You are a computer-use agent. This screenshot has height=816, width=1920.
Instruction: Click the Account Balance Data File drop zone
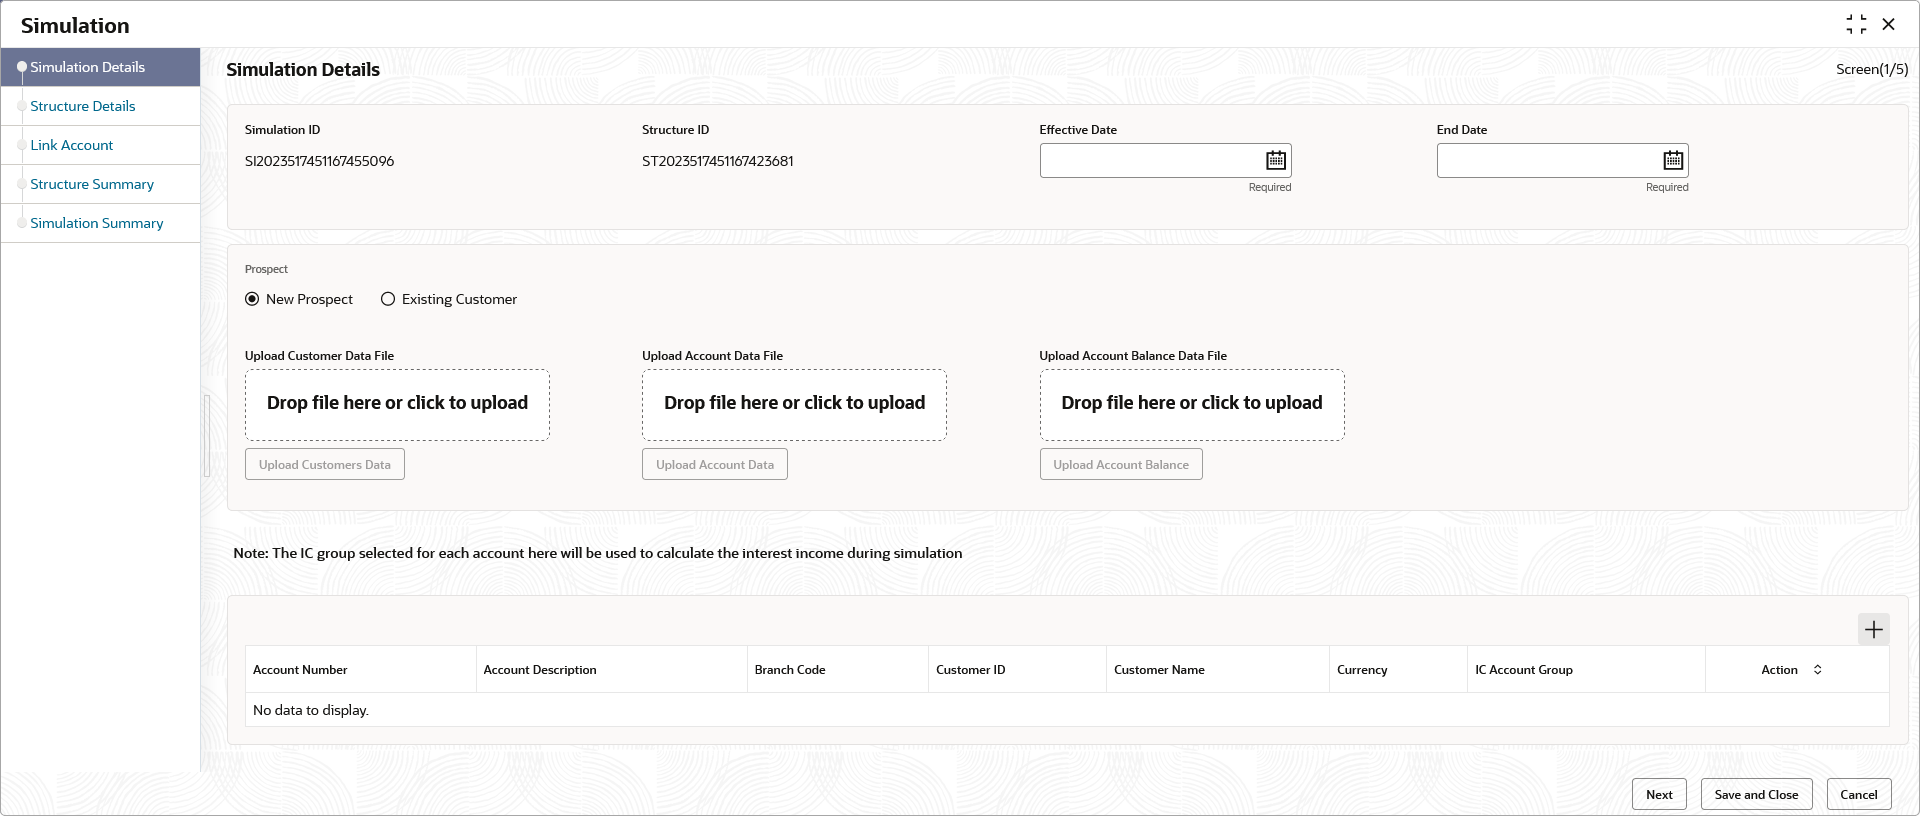tap(1192, 404)
